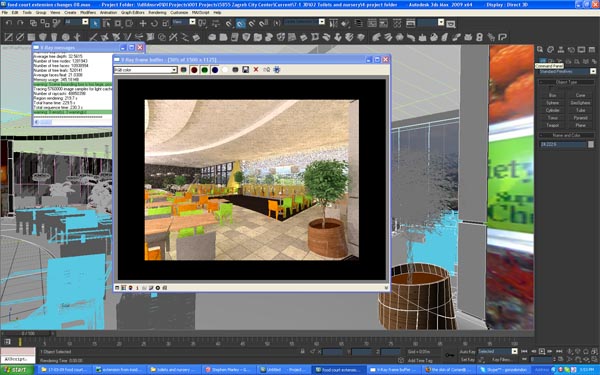This screenshot has width=600, height=375.
Task: Open the Customize menu
Action: [x=179, y=13]
